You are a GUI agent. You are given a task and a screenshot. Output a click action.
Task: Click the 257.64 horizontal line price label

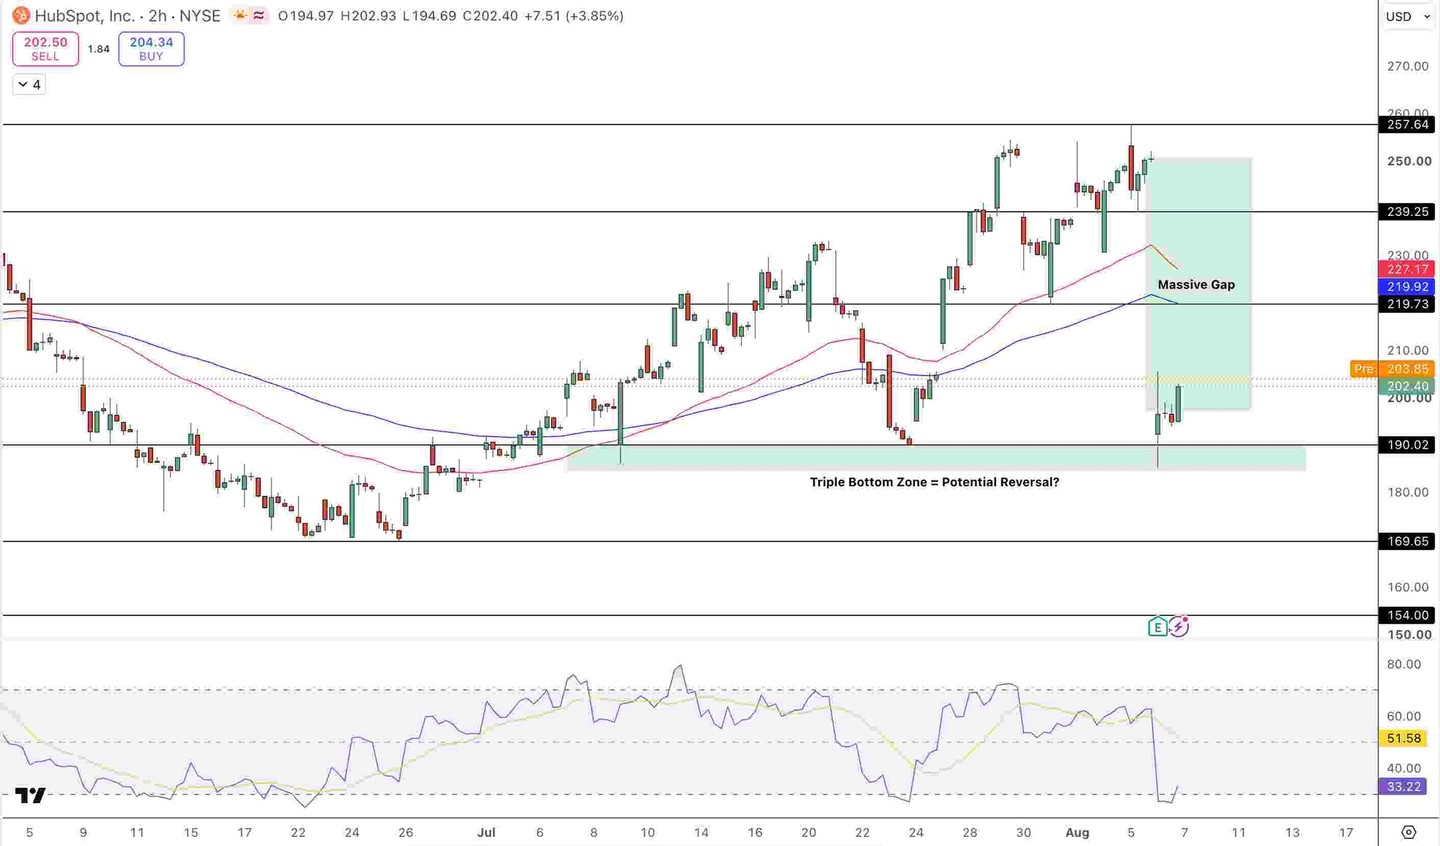1408,125
